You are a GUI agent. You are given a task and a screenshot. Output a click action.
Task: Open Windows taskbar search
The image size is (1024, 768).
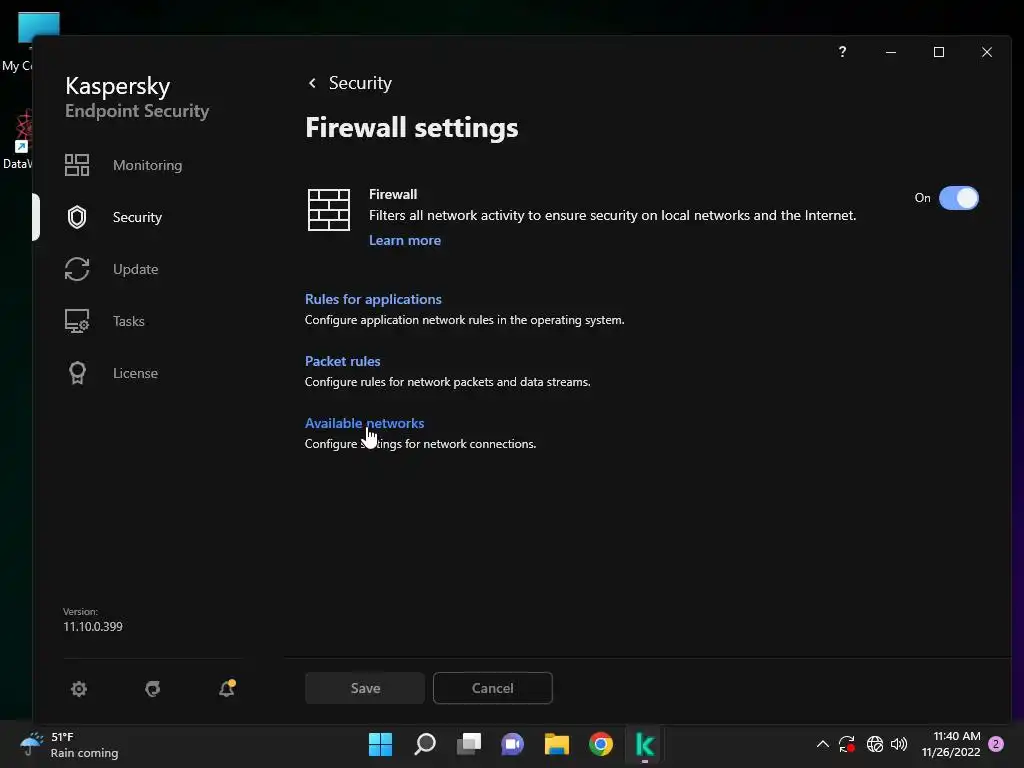424,744
